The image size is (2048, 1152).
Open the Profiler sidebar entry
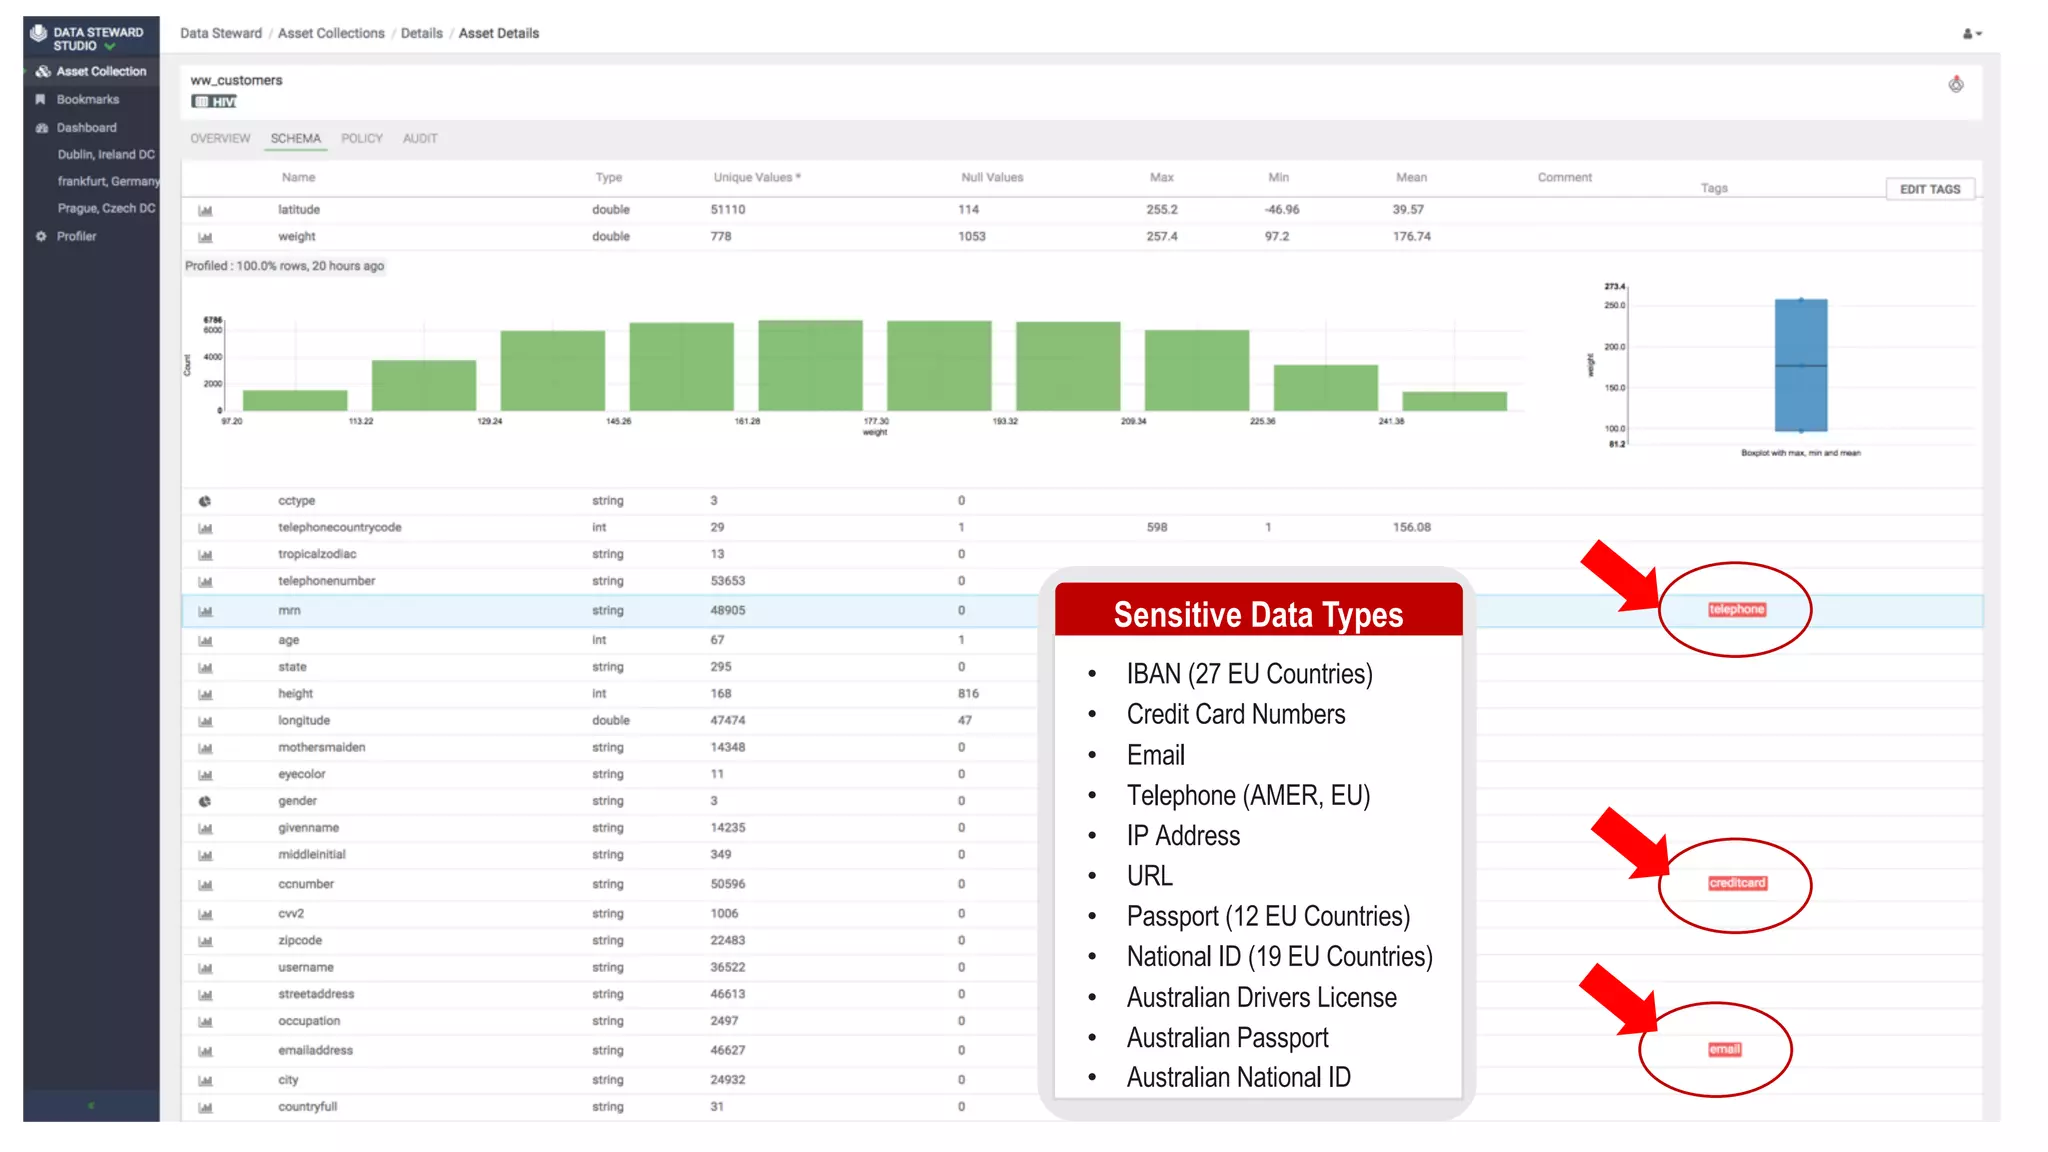pos(76,236)
